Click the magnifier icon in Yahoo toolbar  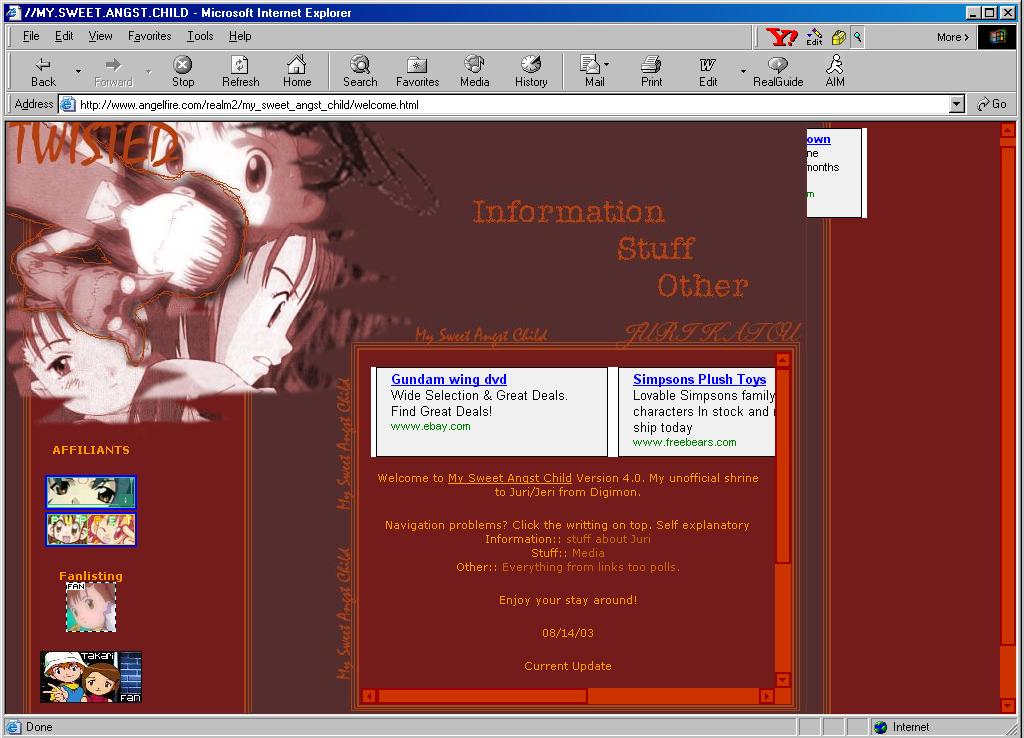[857, 37]
